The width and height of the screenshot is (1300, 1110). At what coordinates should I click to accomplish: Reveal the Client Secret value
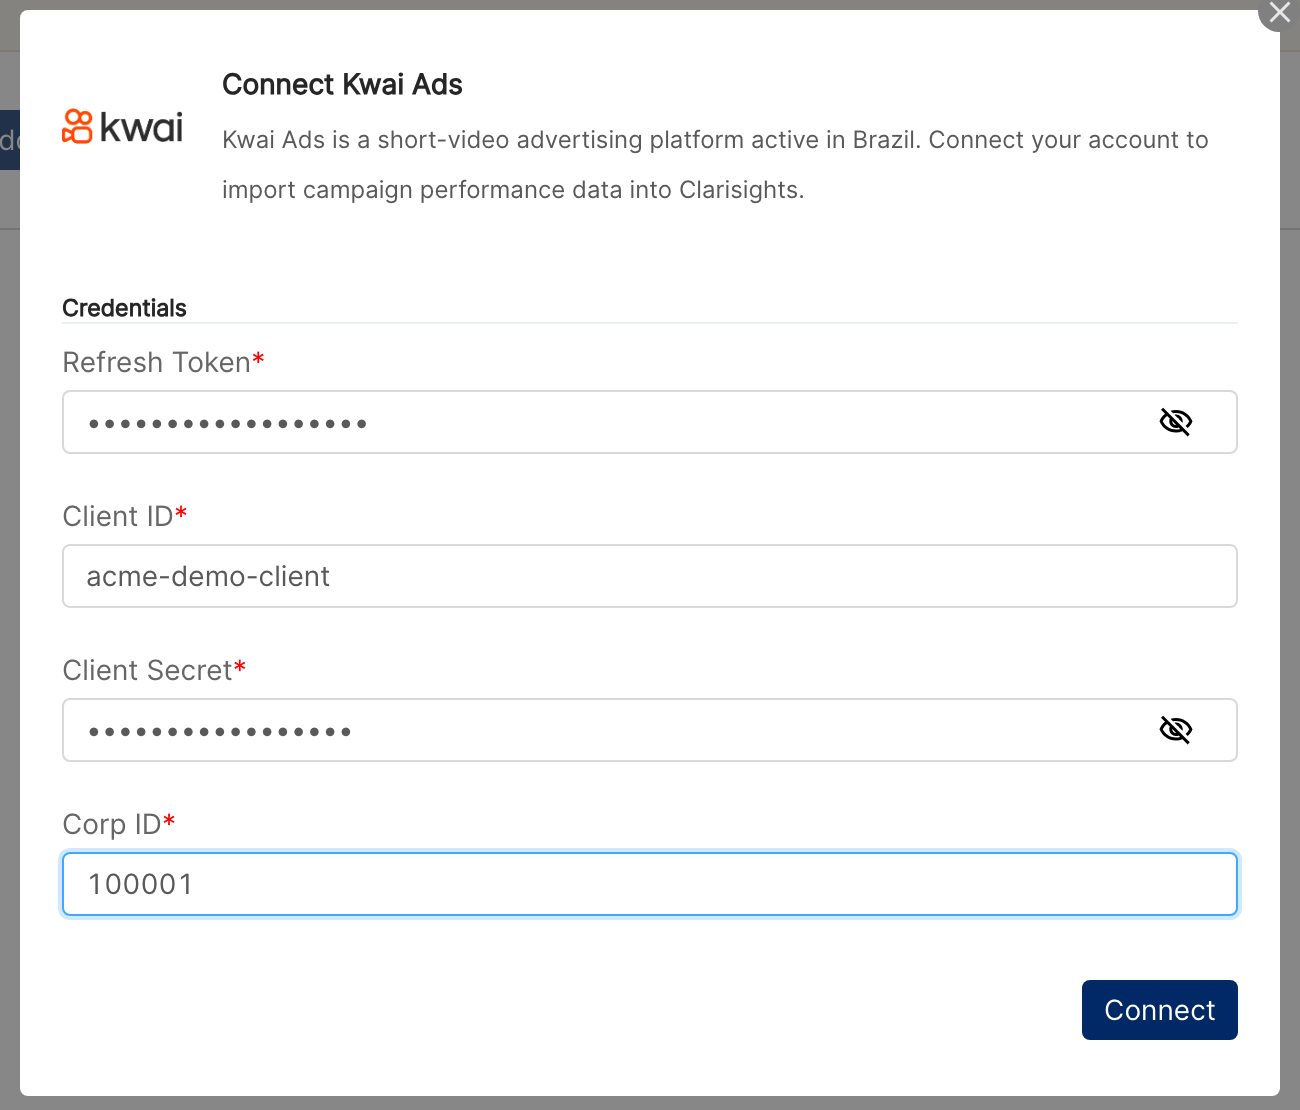click(x=1175, y=730)
